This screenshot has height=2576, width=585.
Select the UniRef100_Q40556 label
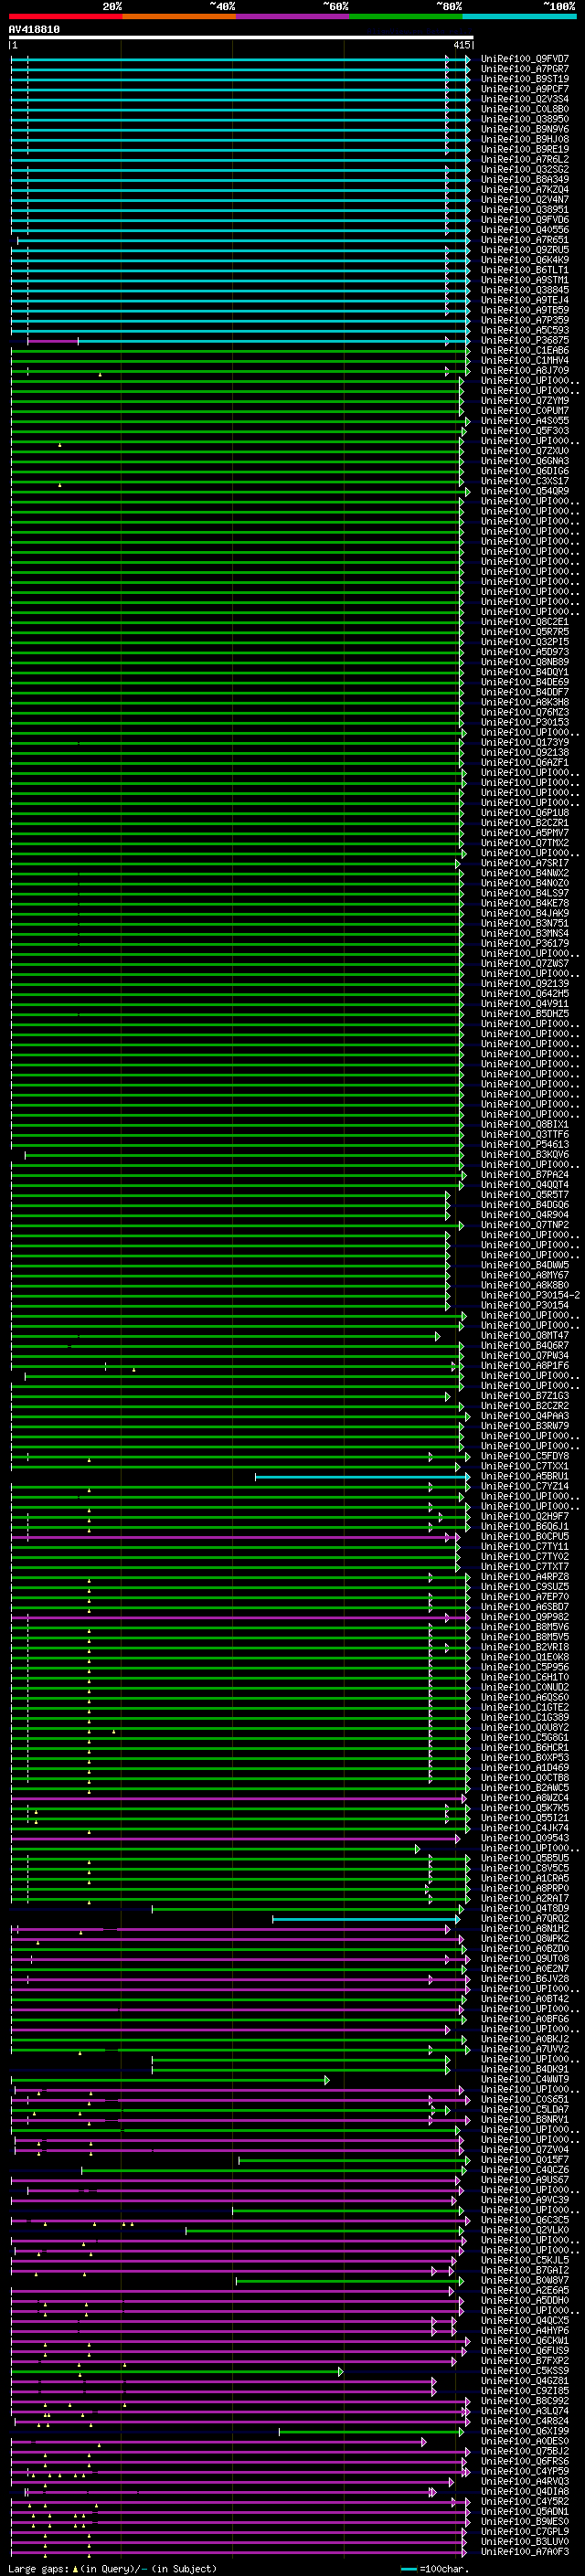tap(524, 230)
